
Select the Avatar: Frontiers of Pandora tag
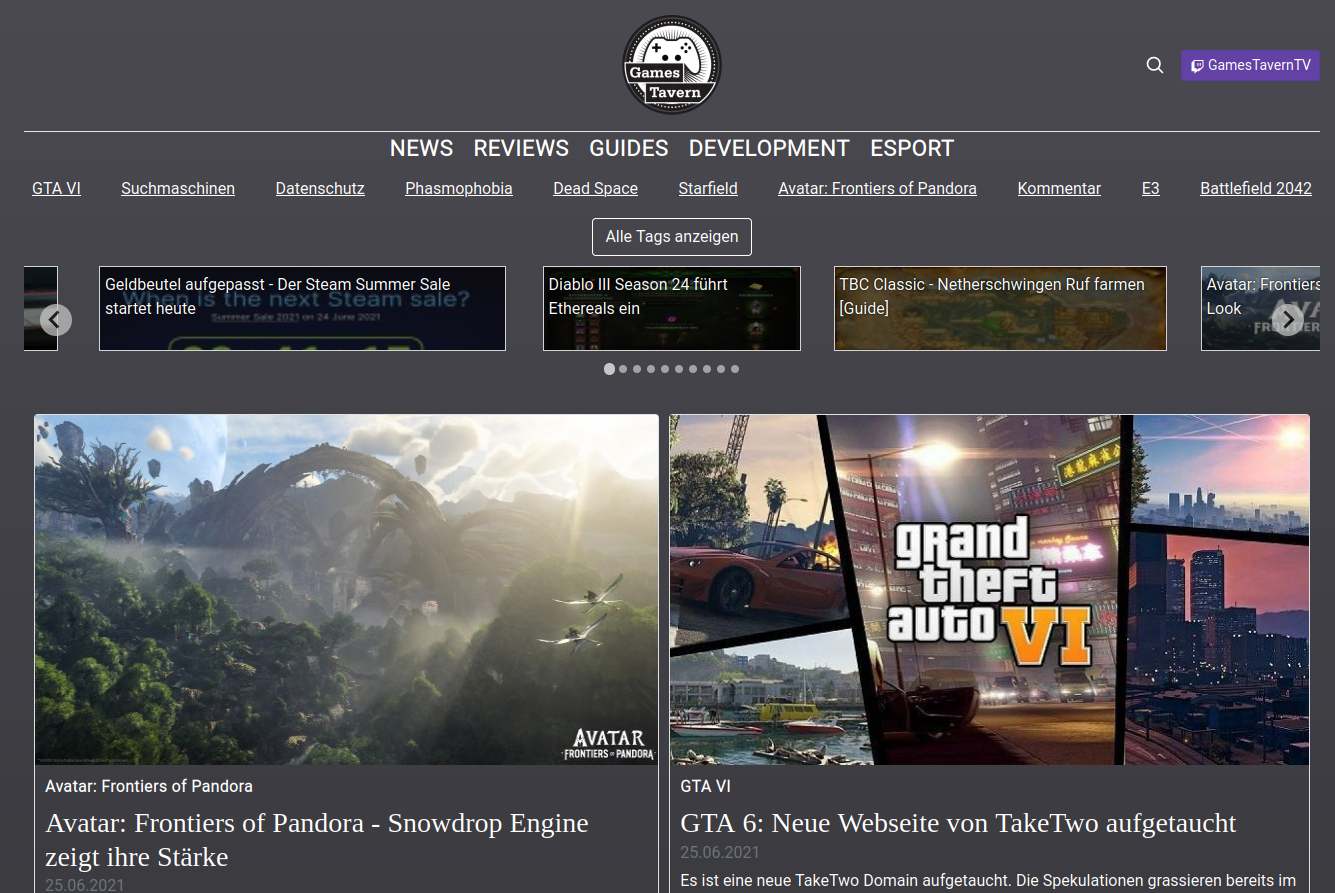tap(877, 188)
